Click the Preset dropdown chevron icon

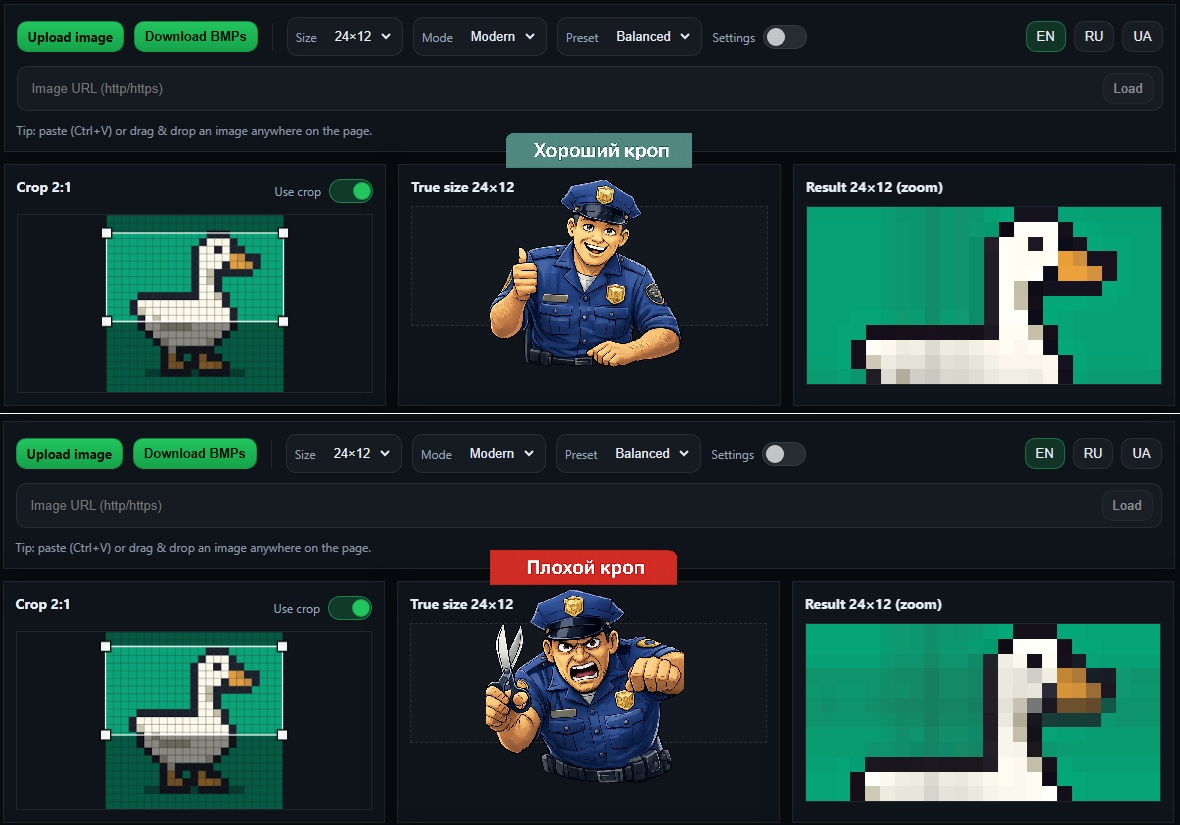683,36
